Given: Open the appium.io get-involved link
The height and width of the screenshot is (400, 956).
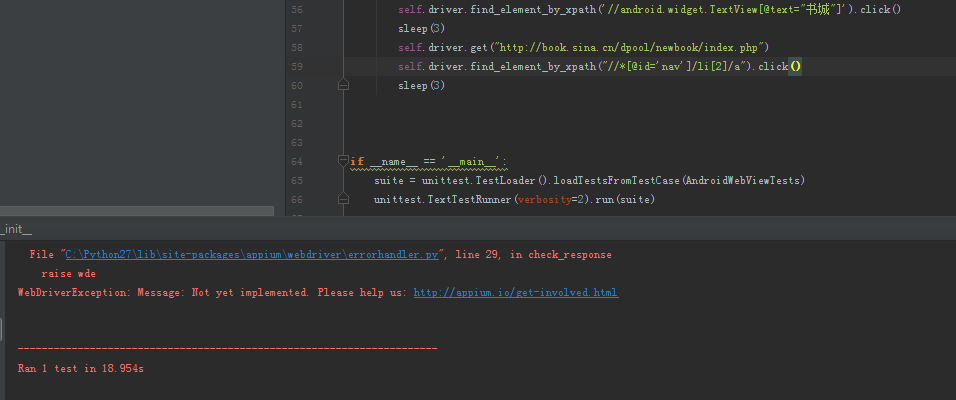Looking at the screenshot, I should pos(516,293).
